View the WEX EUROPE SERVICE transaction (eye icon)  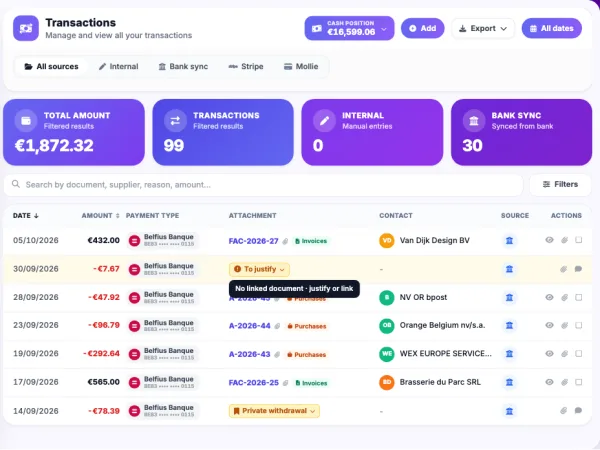coord(549,354)
